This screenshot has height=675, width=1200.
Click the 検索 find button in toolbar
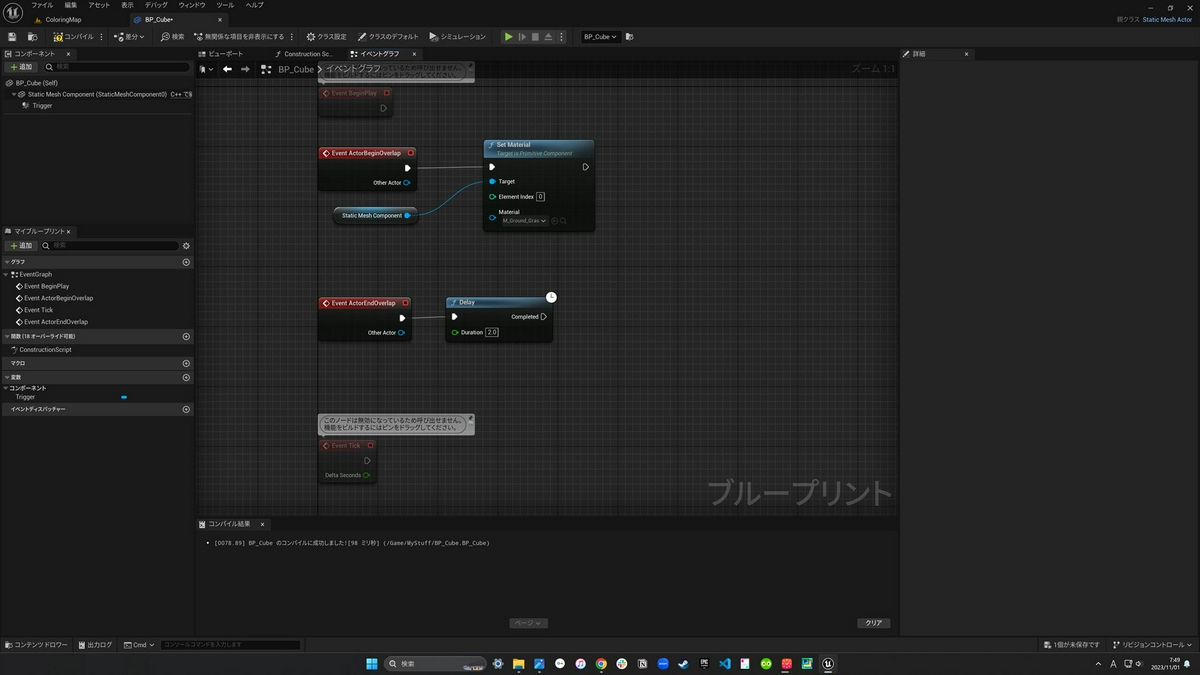coord(173,37)
